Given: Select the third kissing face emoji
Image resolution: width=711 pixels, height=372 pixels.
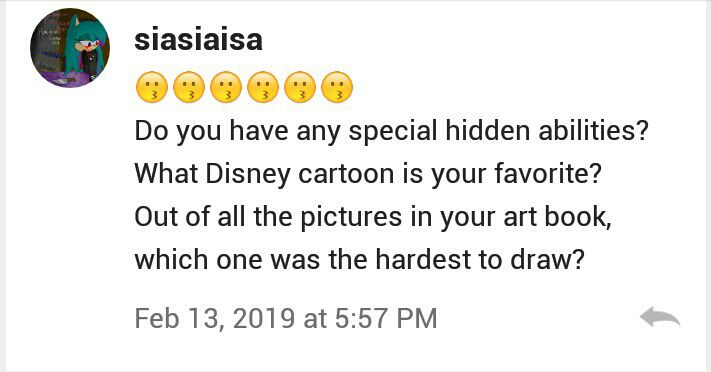Looking at the screenshot, I should (x=226, y=87).
